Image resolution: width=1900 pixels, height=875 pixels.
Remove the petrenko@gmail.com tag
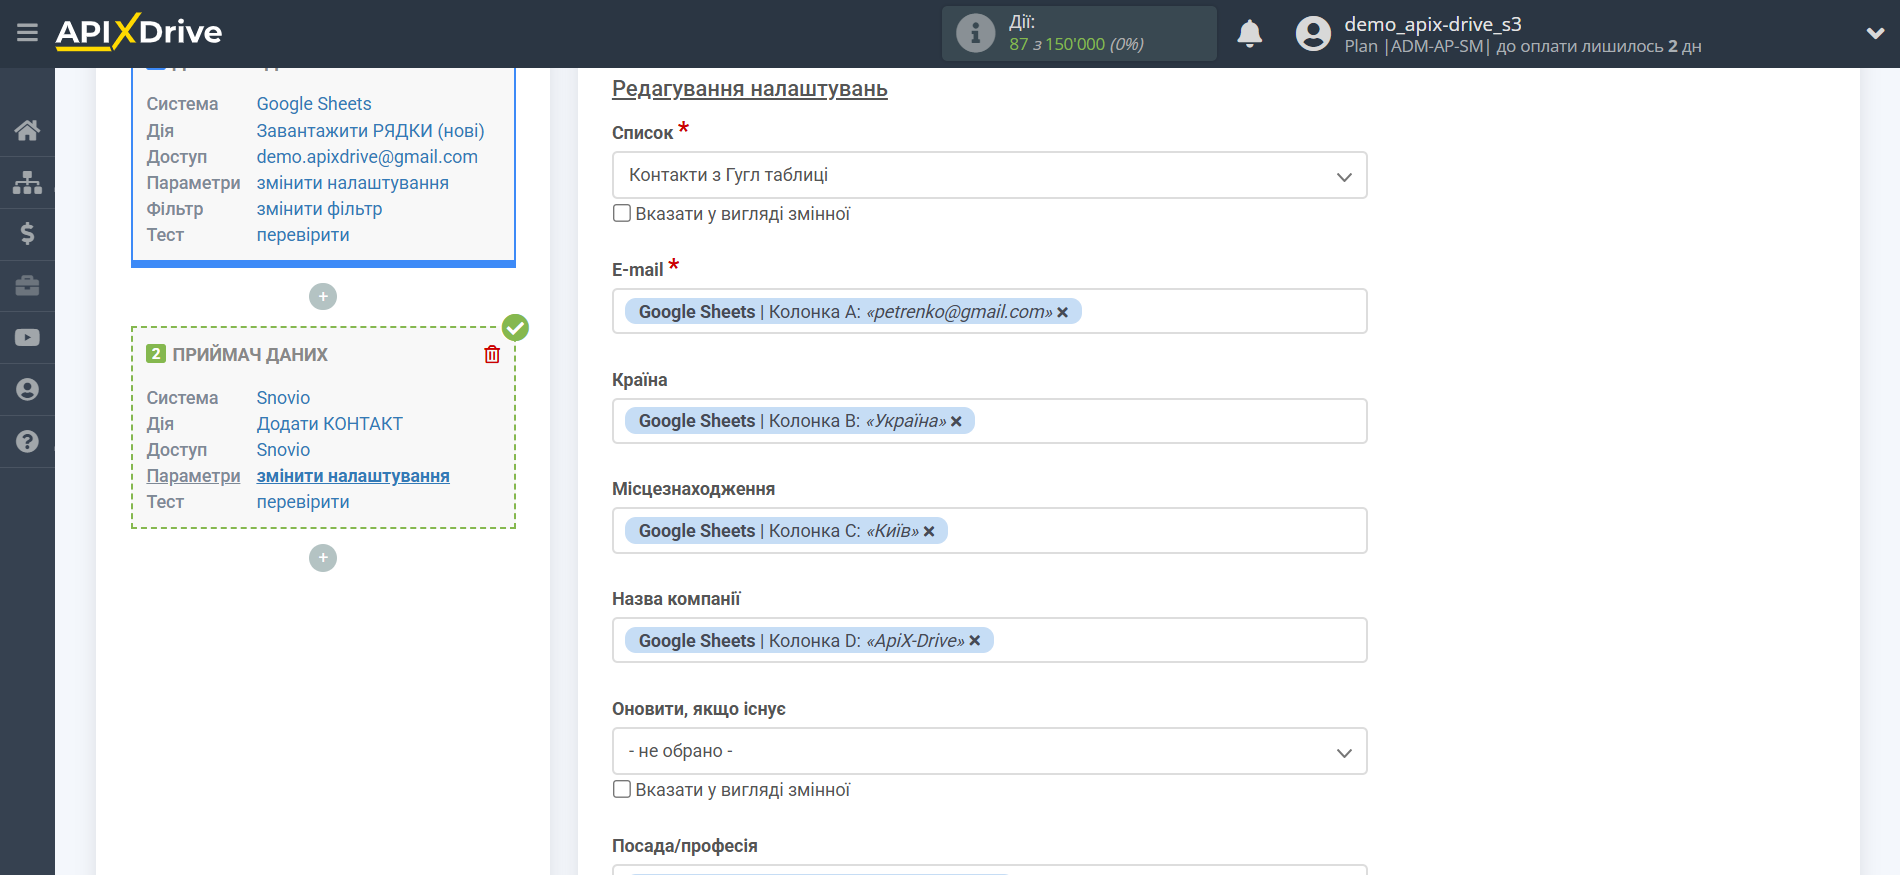pos(1062,313)
